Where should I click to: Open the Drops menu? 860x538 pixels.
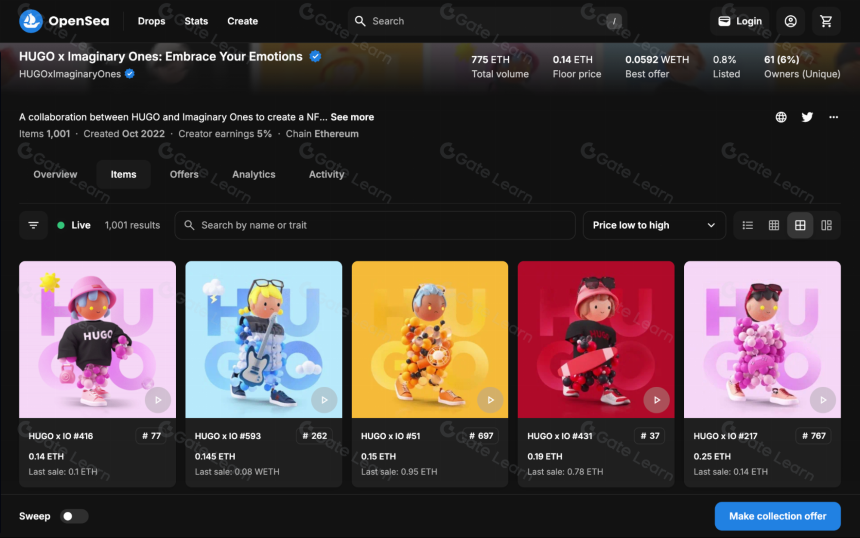click(151, 21)
